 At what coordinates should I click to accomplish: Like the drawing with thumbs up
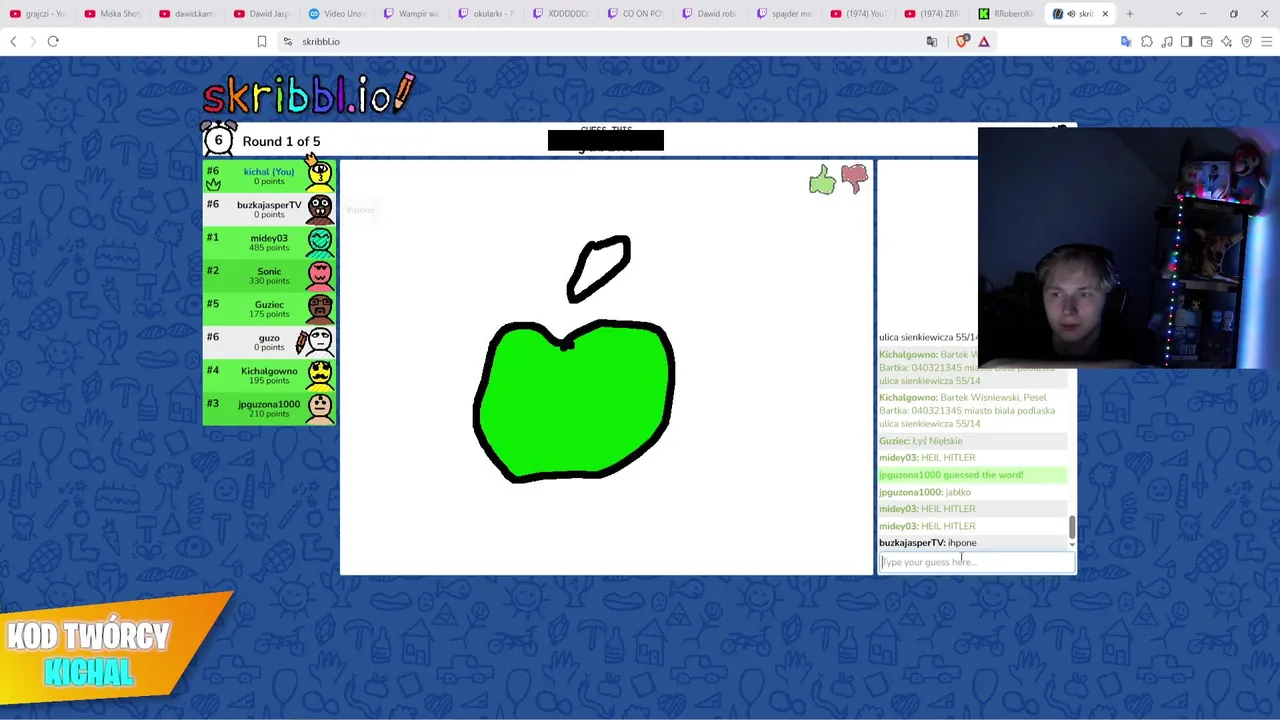pos(822,180)
